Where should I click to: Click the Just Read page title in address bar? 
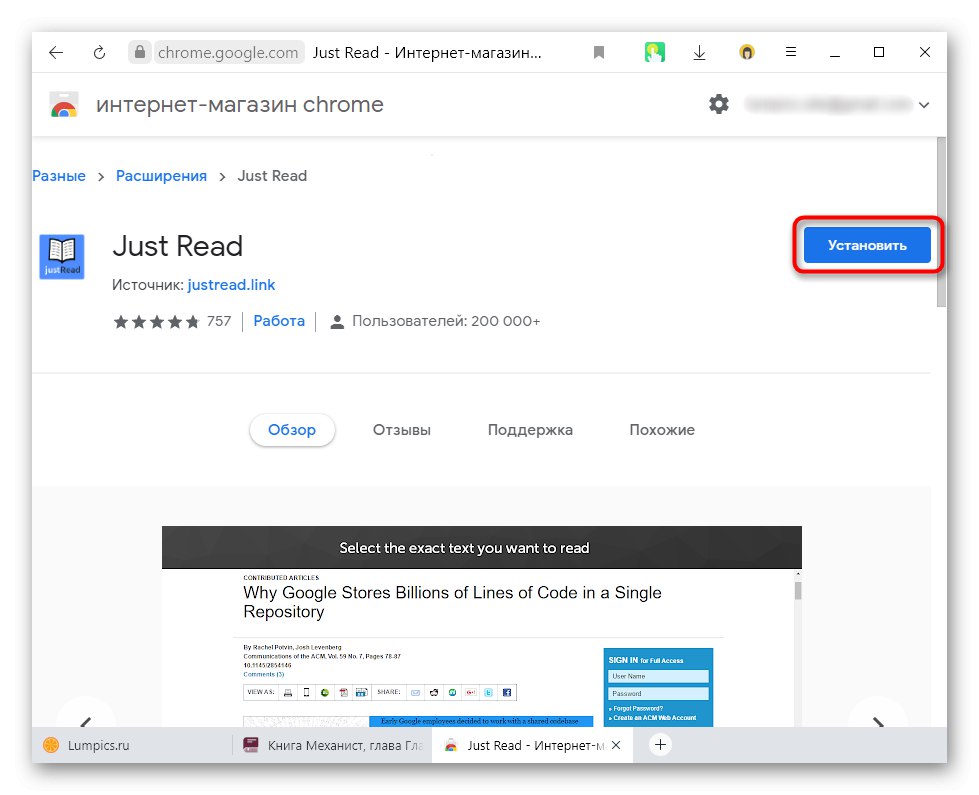[427, 52]
